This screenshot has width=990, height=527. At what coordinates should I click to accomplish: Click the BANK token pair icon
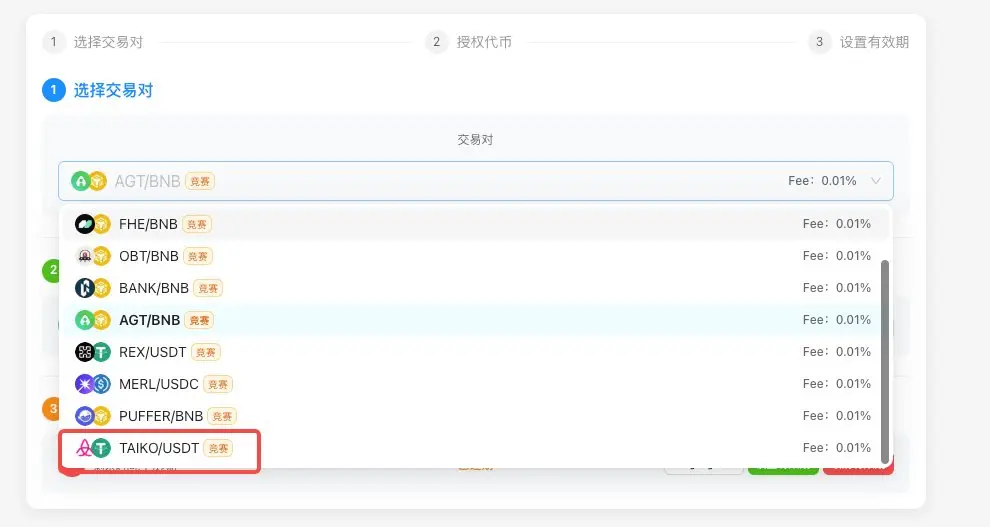[93, 288]
